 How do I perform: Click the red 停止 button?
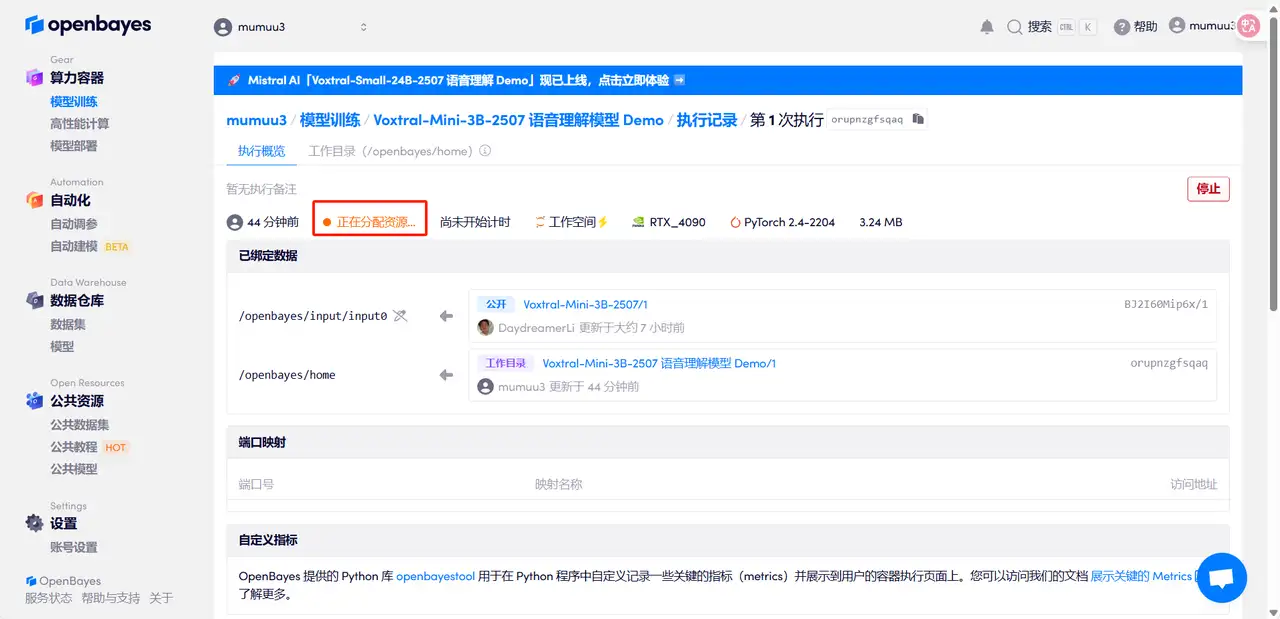point(1208,188)
